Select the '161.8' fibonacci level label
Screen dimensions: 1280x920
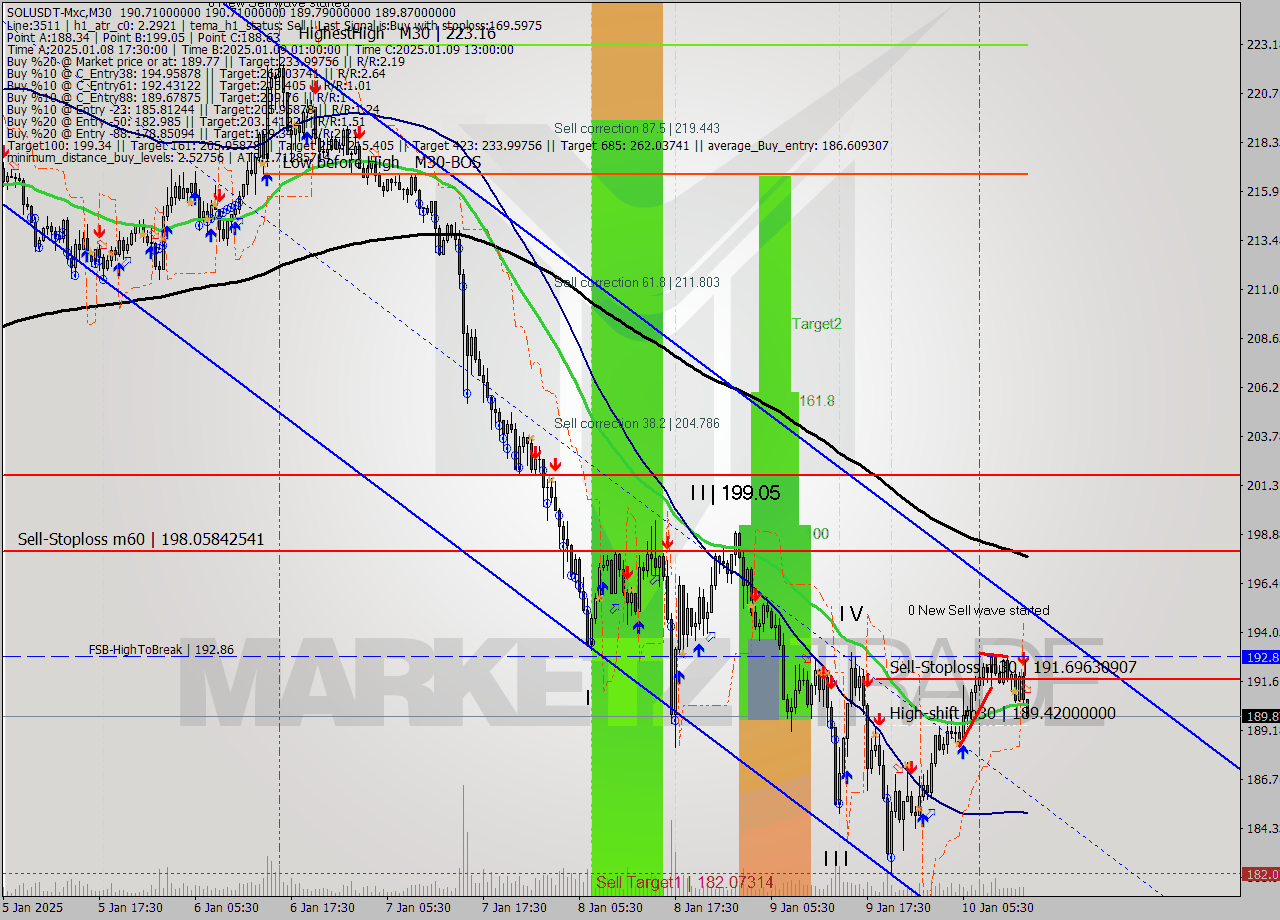(x=816, y=400)
